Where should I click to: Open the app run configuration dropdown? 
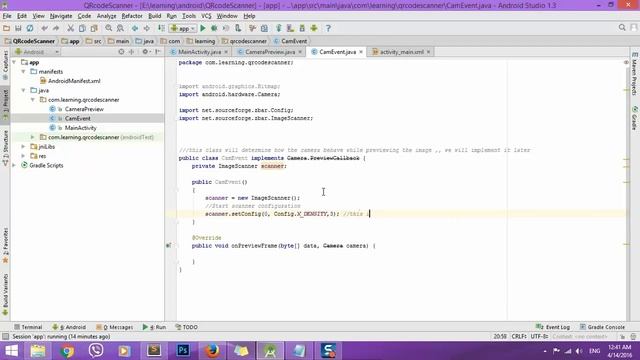(x=183, y=28)
